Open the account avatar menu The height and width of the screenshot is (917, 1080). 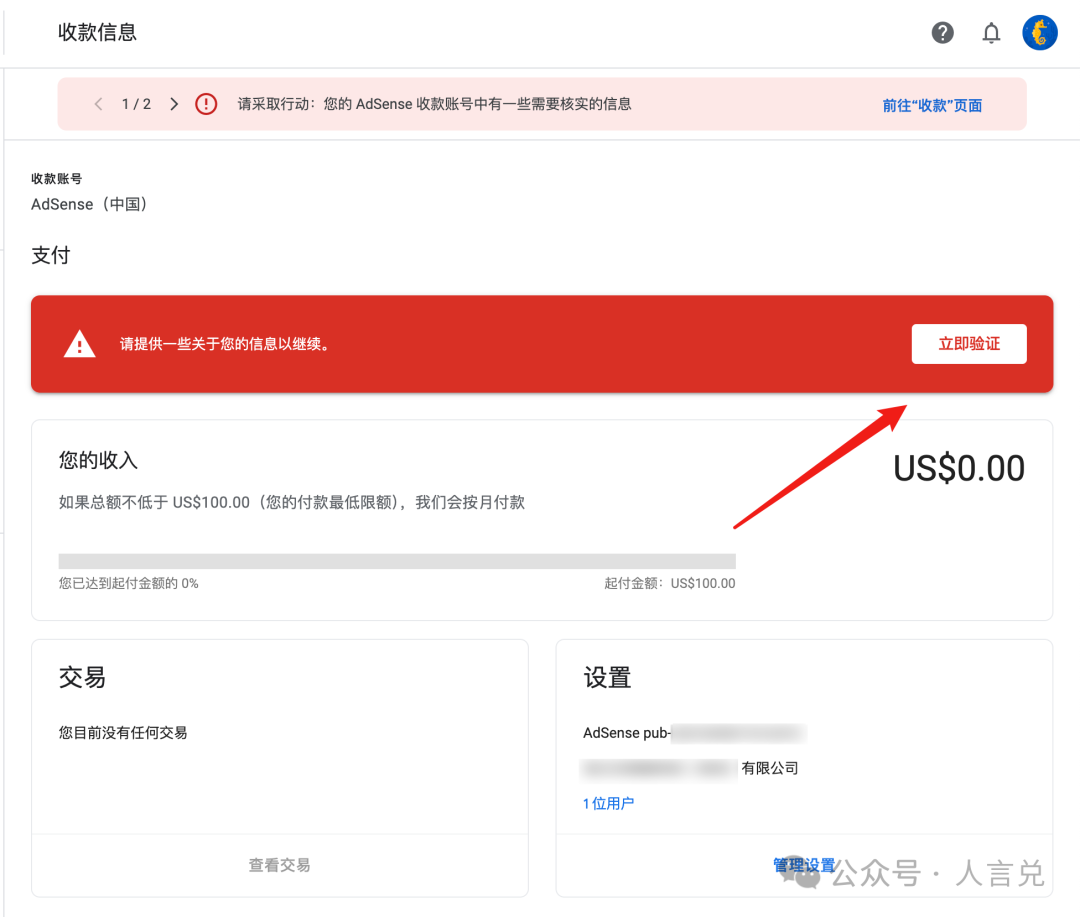coord(1039,32)
